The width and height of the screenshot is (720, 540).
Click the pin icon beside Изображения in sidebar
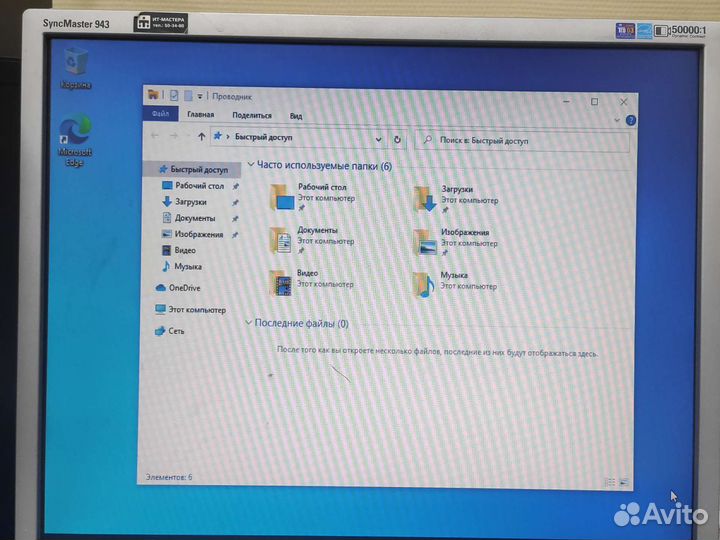coord(235,235)
